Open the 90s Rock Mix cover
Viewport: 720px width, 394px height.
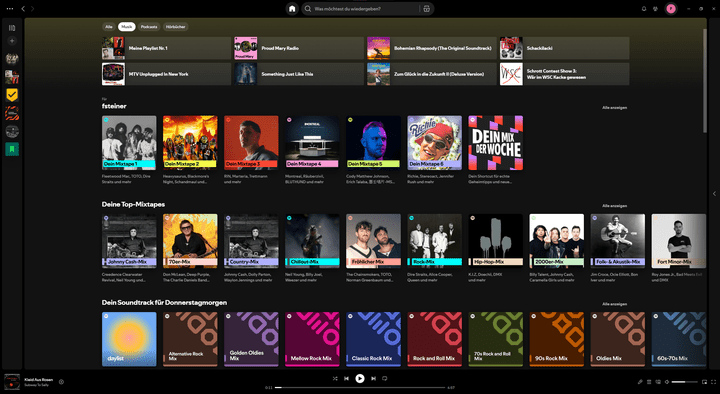[x=557, y=339]
